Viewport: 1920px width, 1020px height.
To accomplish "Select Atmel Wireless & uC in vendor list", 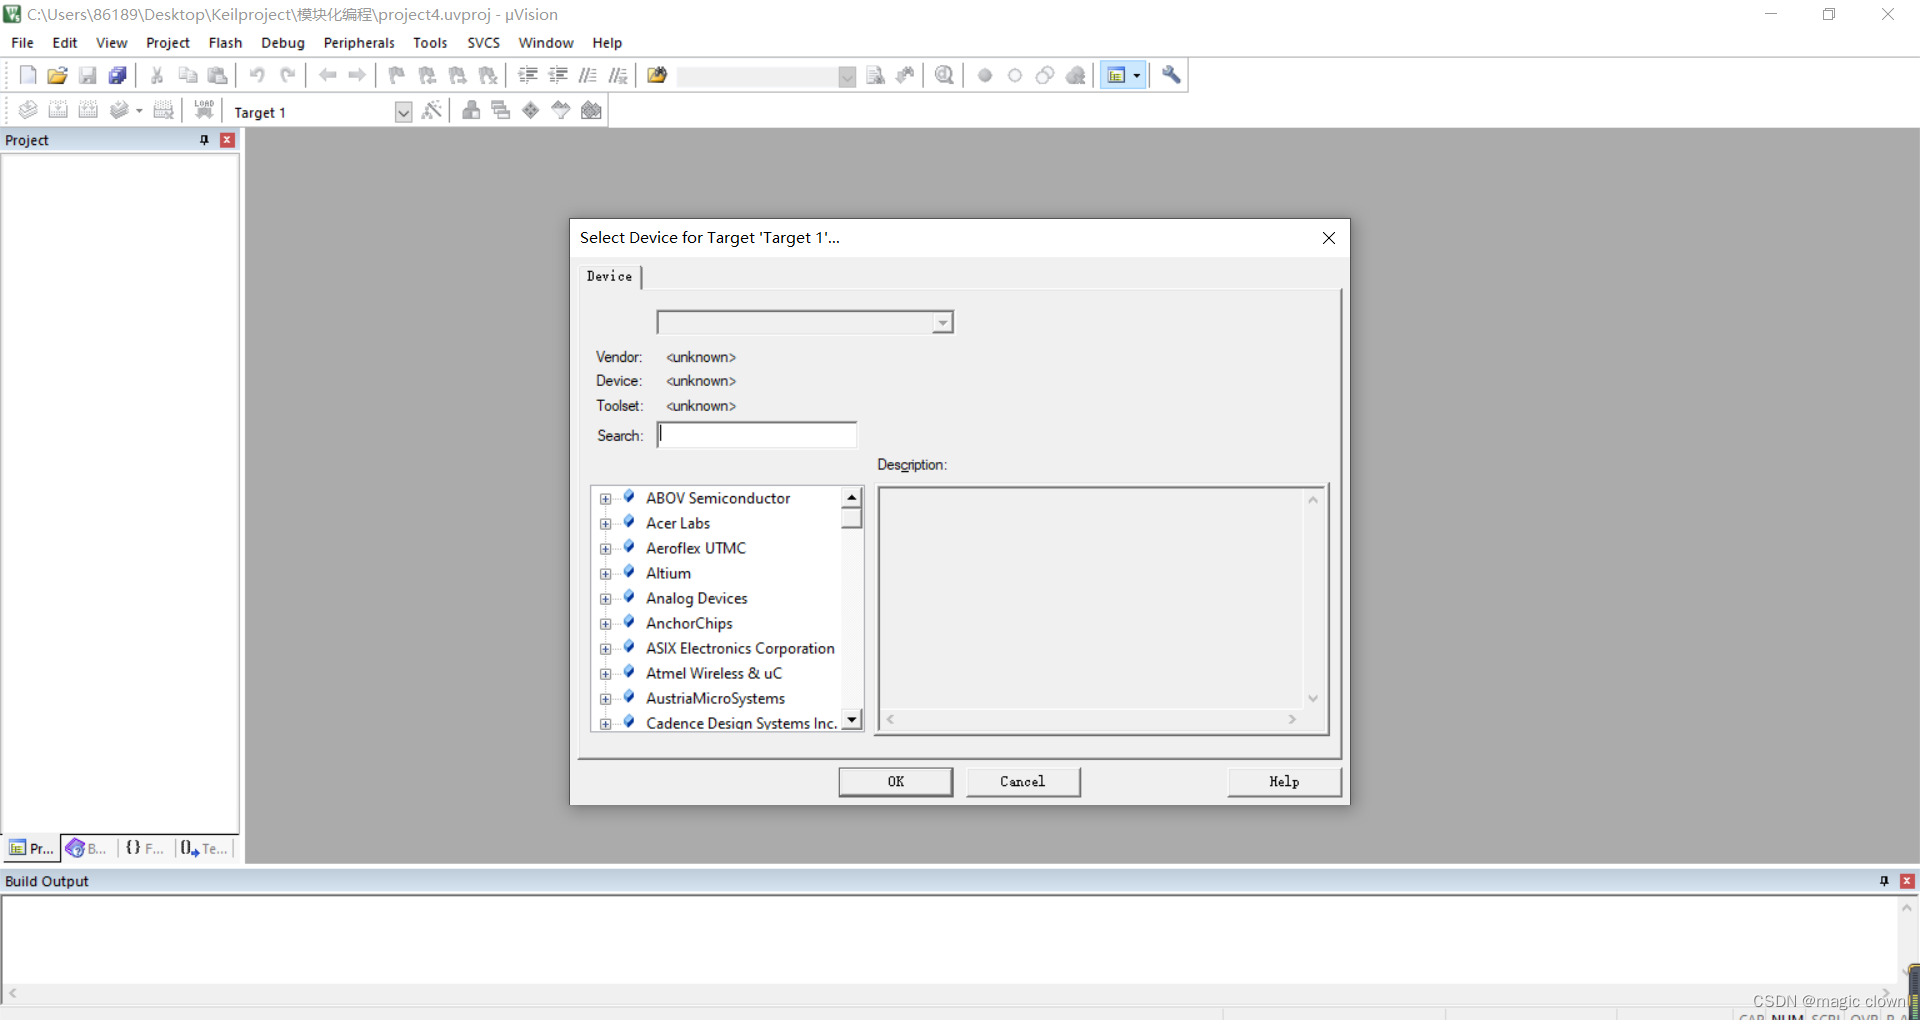I will 714,674.
